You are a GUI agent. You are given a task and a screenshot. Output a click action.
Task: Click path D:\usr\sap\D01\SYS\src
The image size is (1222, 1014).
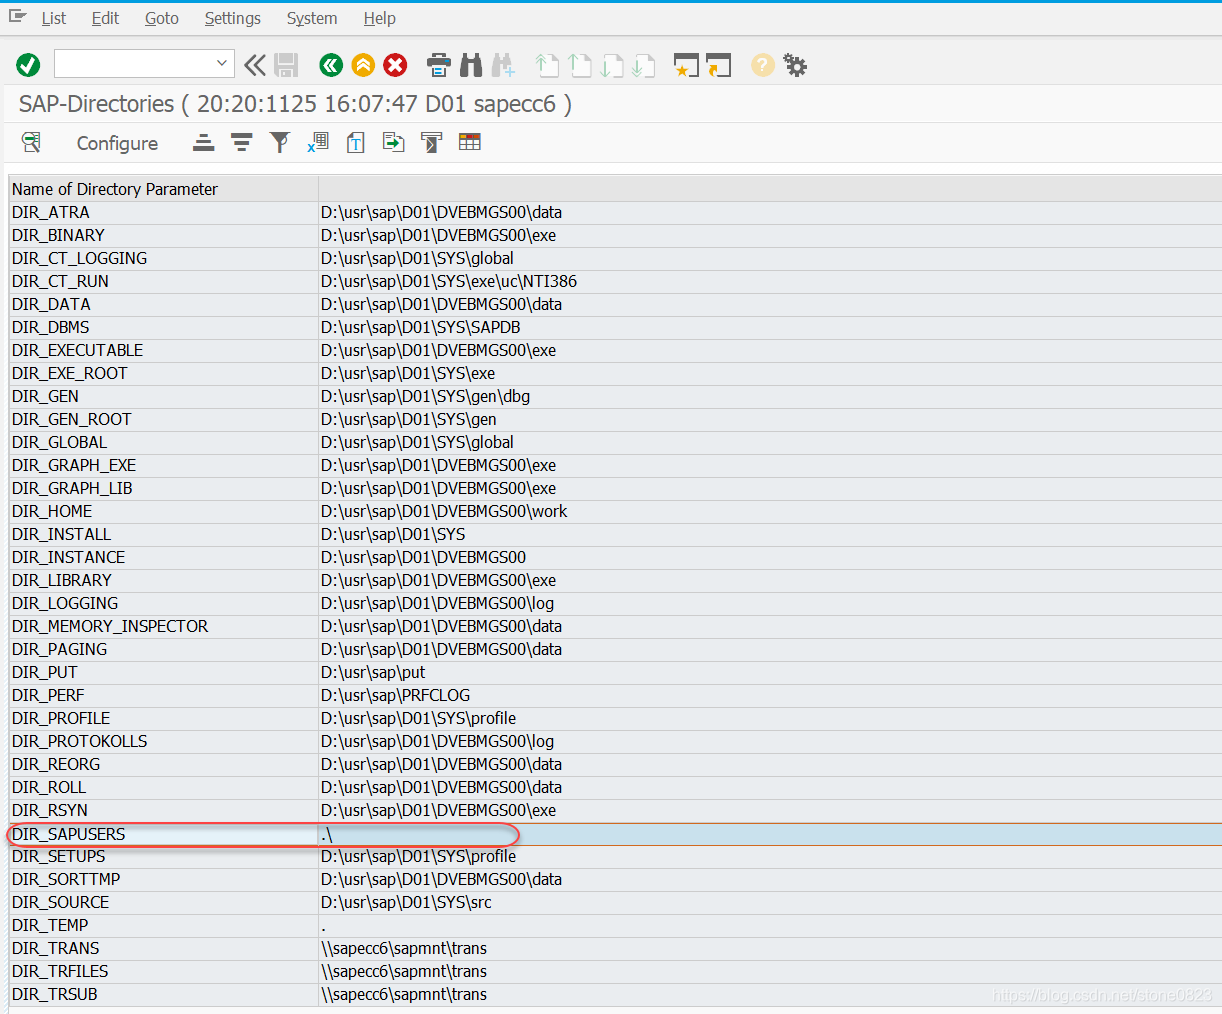[406, 902]
